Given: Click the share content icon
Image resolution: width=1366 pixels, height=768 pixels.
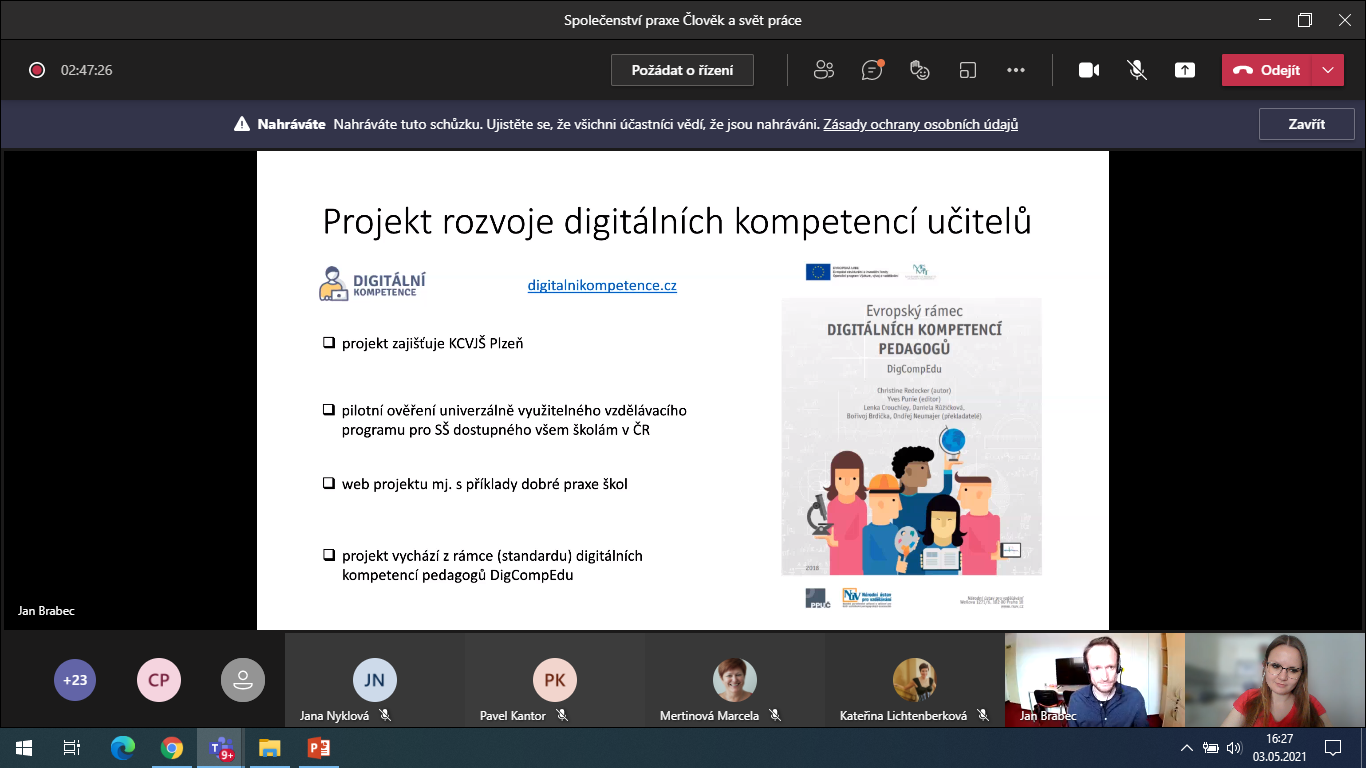Looking at the screenshot, I should click(x=1185, y=70).
